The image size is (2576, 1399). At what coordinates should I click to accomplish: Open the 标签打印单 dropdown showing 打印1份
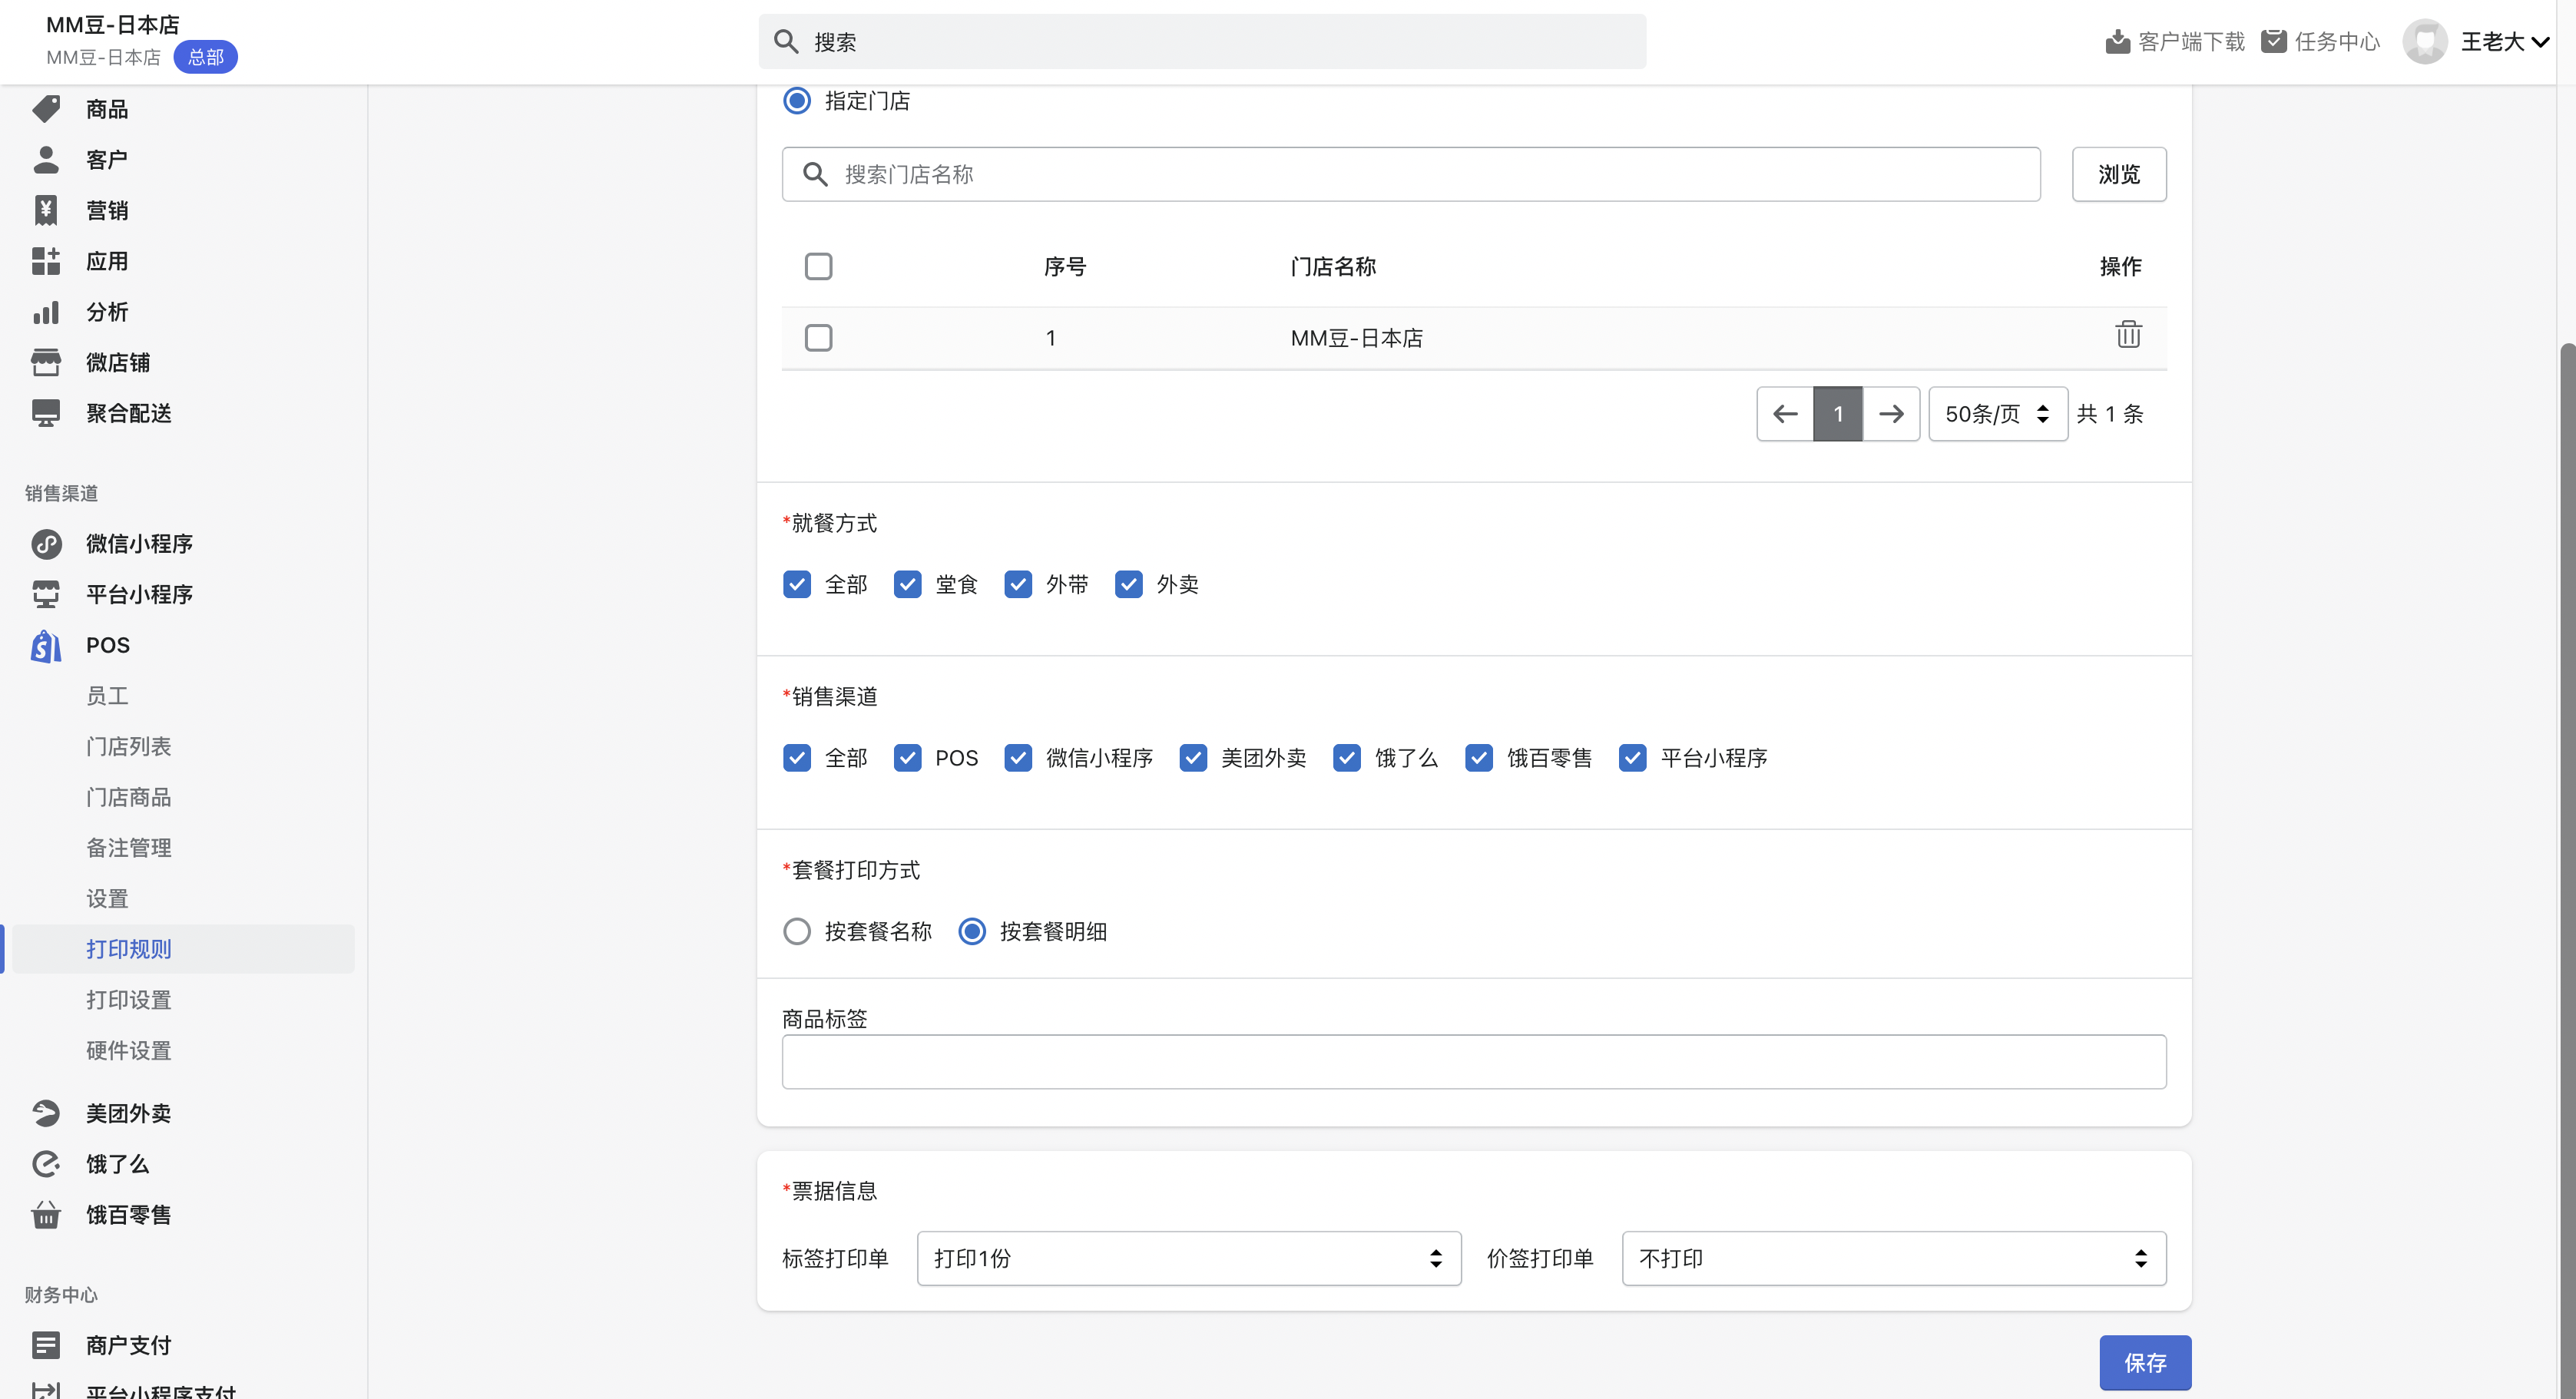click(x=1189, y=1258)
